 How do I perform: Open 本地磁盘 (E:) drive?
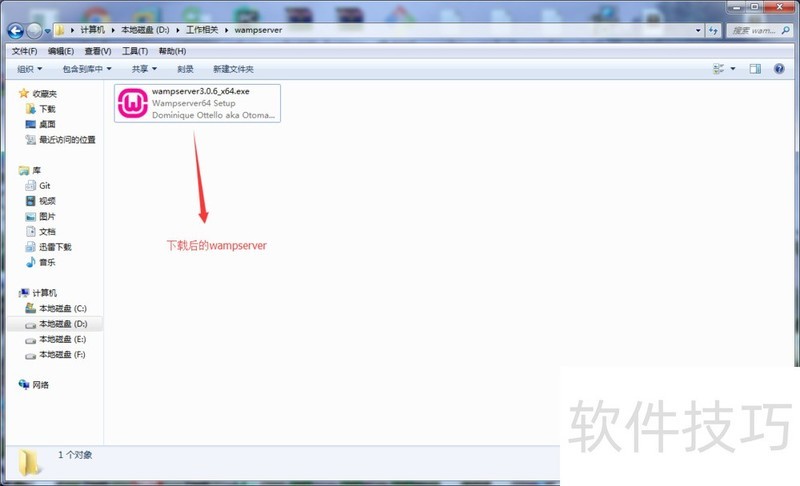coord(56,339)
